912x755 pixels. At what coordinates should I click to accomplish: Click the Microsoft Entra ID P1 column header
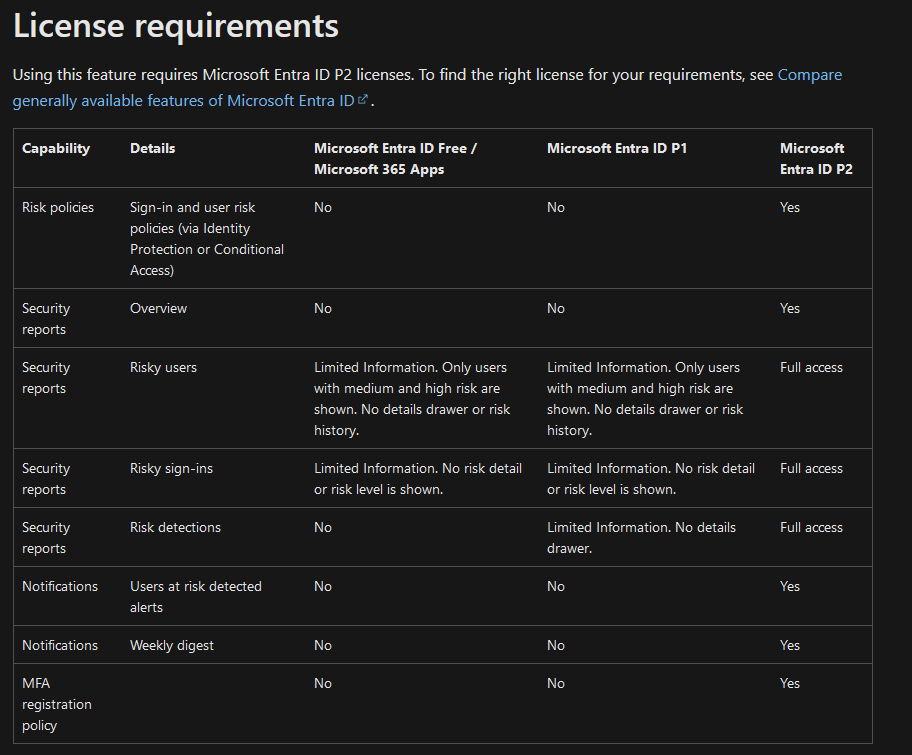tap(617, 148)
